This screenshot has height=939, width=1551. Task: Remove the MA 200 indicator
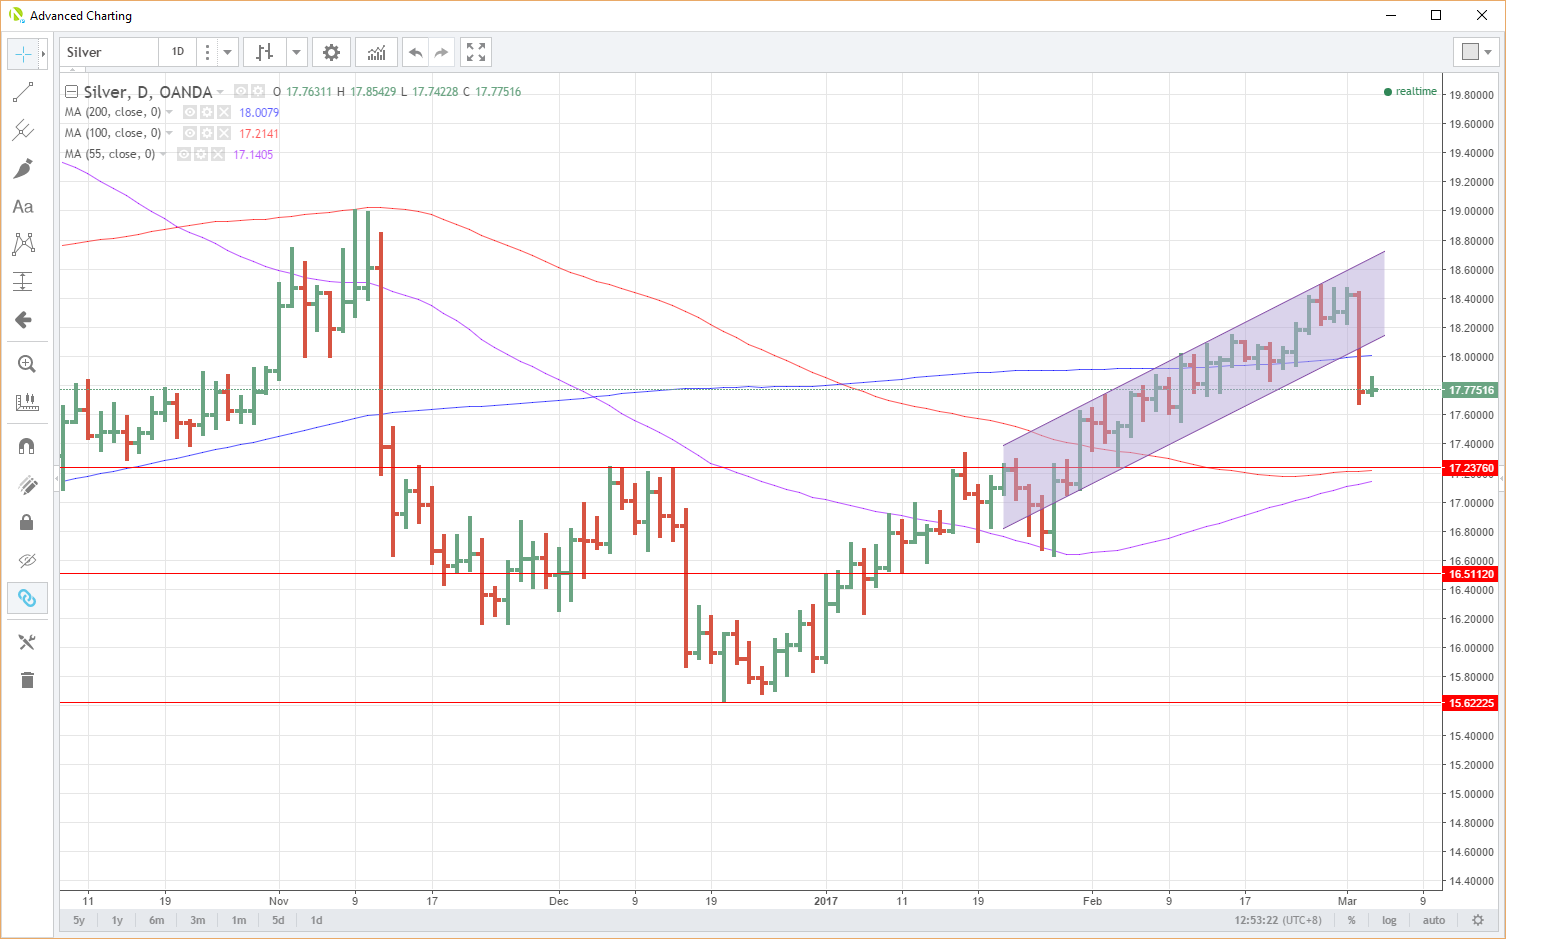pyautogui.click(x=224, y=112)
